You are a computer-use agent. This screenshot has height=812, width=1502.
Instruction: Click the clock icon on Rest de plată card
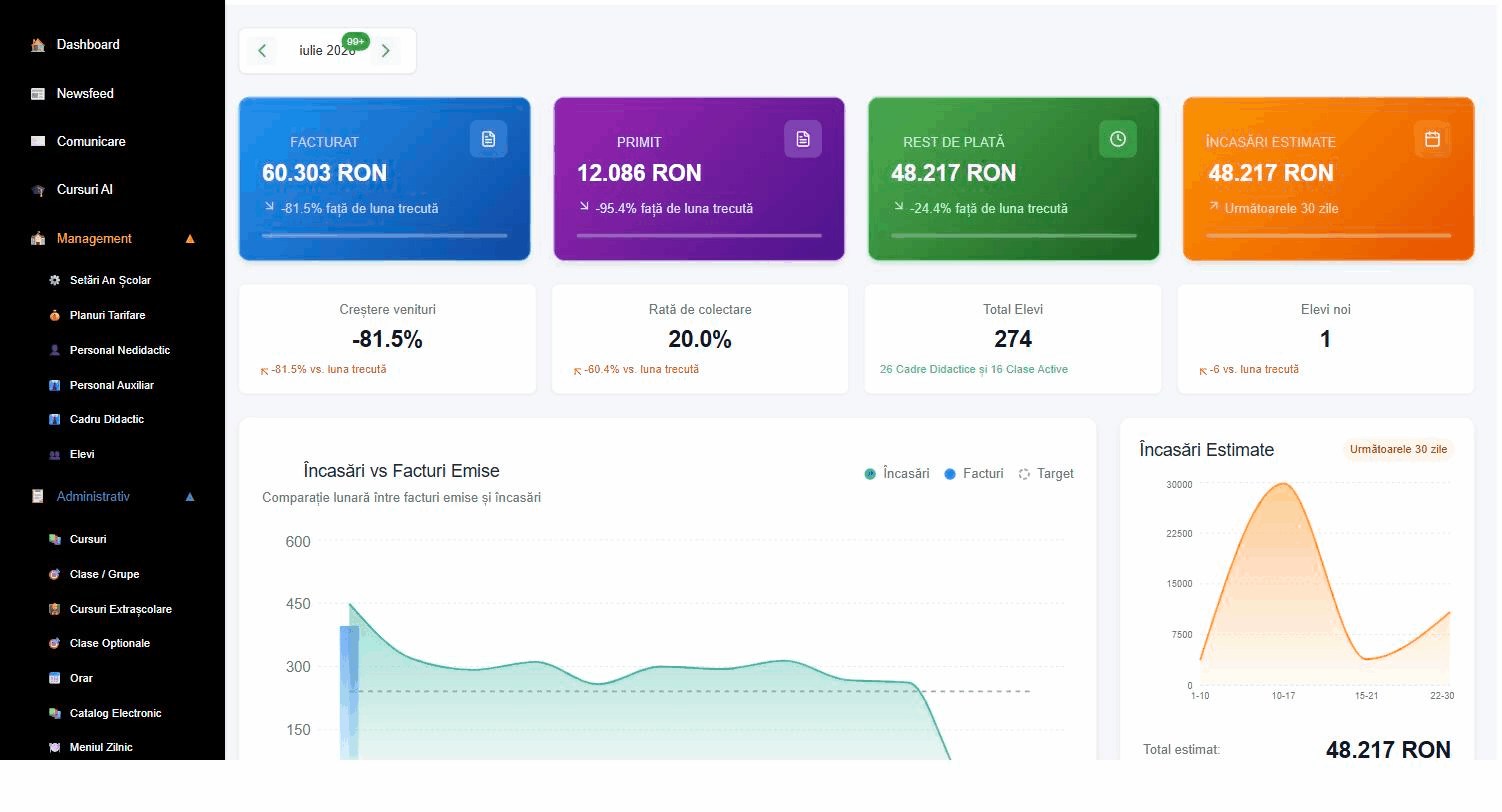(1118, 139)
